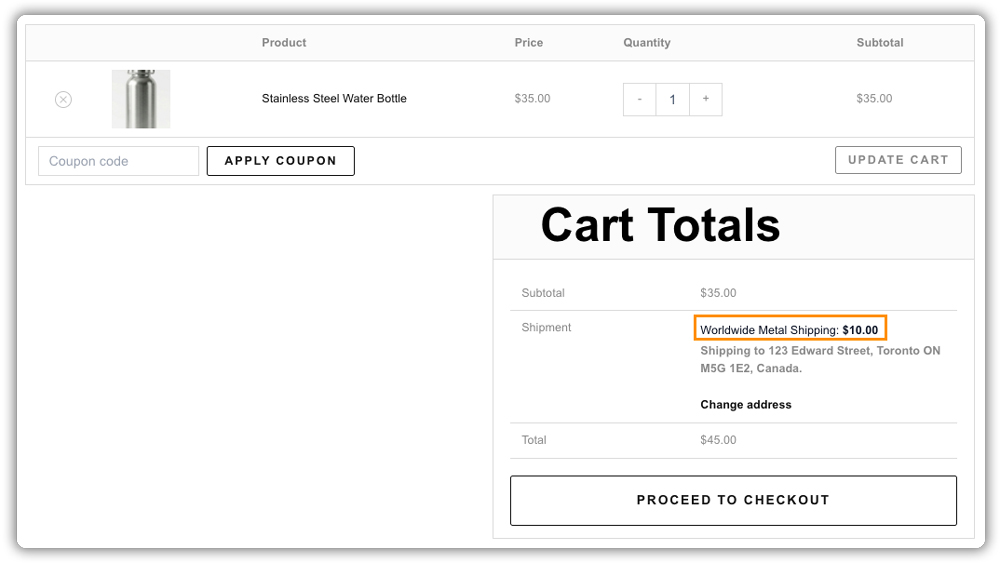Click the $45.00 total amount
This screenshot has height=563, width=1000.
[x=718, y=440]
